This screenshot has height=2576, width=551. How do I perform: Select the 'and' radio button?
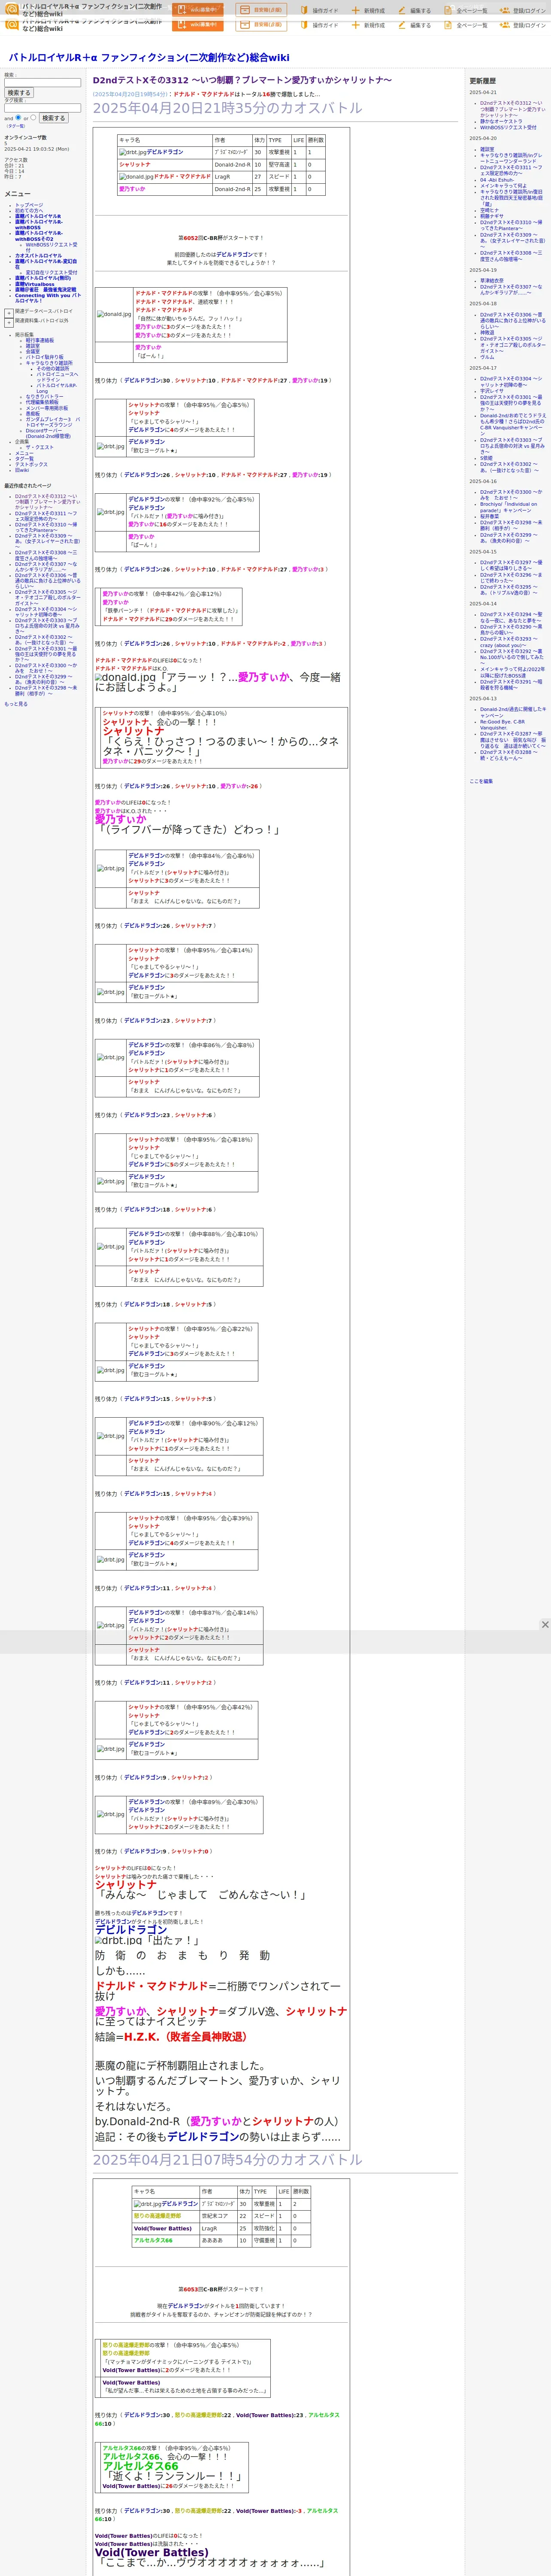(x=18, y=117)
